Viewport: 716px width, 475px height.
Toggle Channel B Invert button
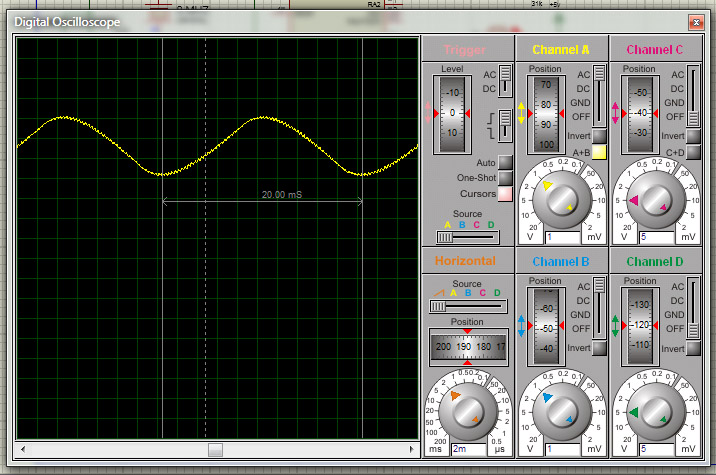point(599,348)
